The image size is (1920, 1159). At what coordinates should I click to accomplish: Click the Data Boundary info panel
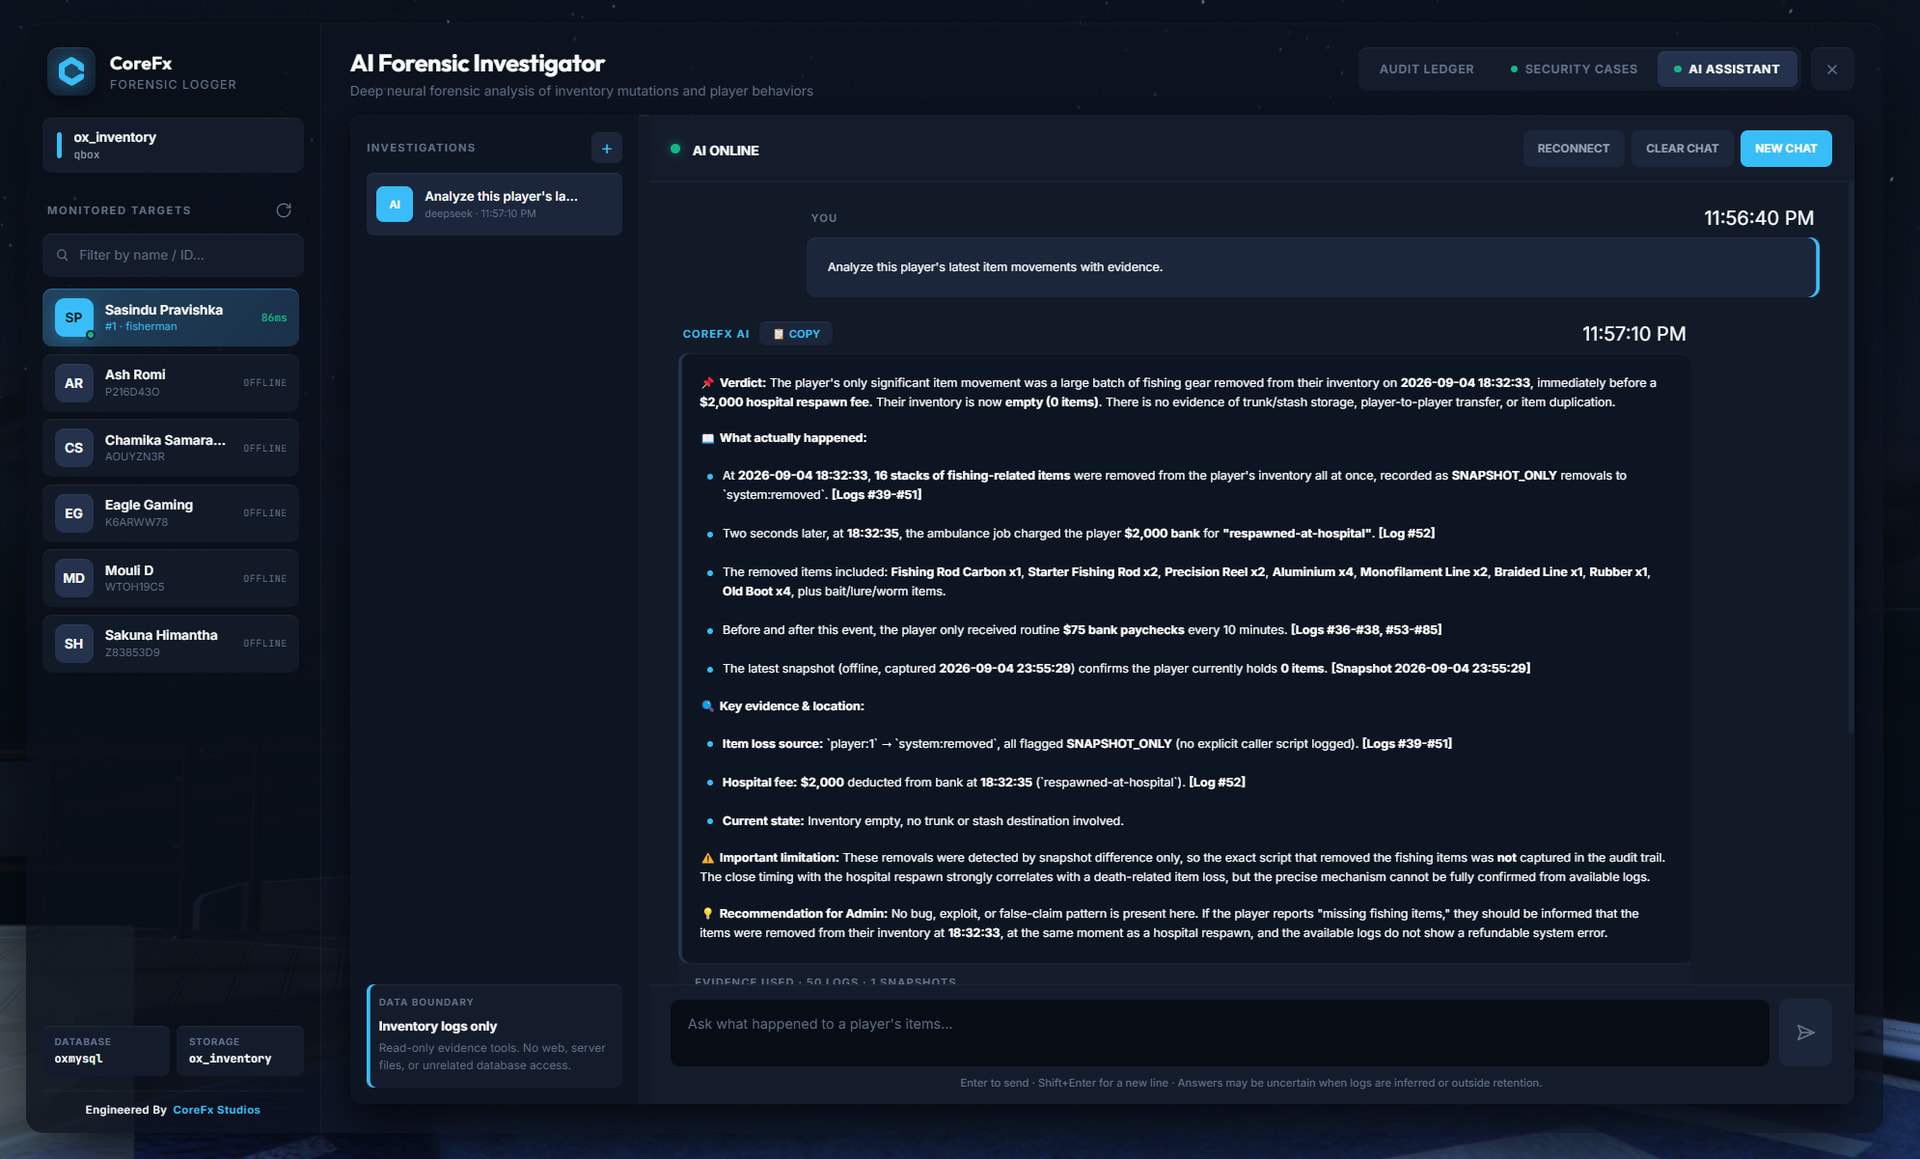coord(495,1035)
